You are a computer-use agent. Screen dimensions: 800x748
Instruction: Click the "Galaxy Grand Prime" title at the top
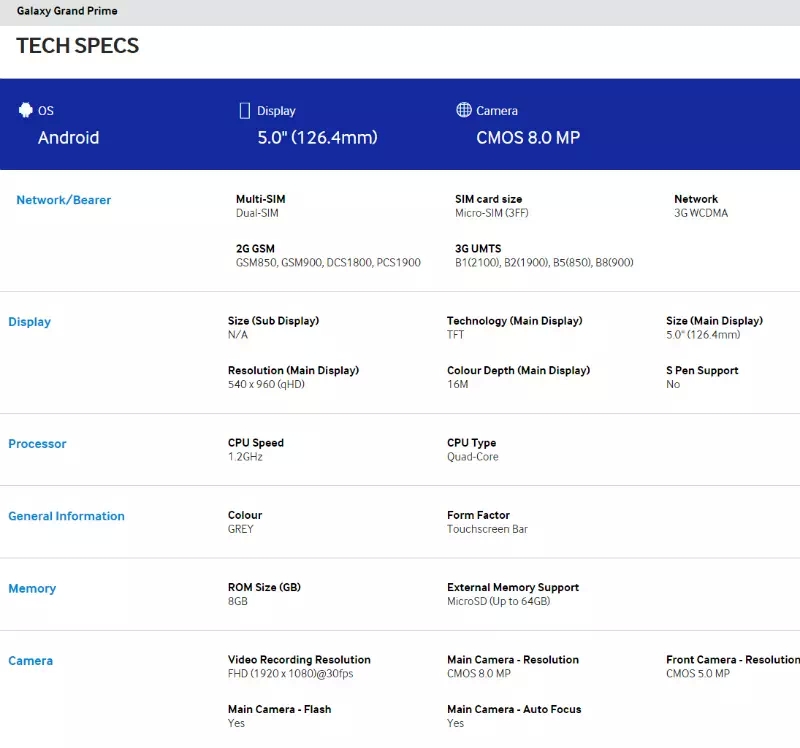(x=67, y=11)
